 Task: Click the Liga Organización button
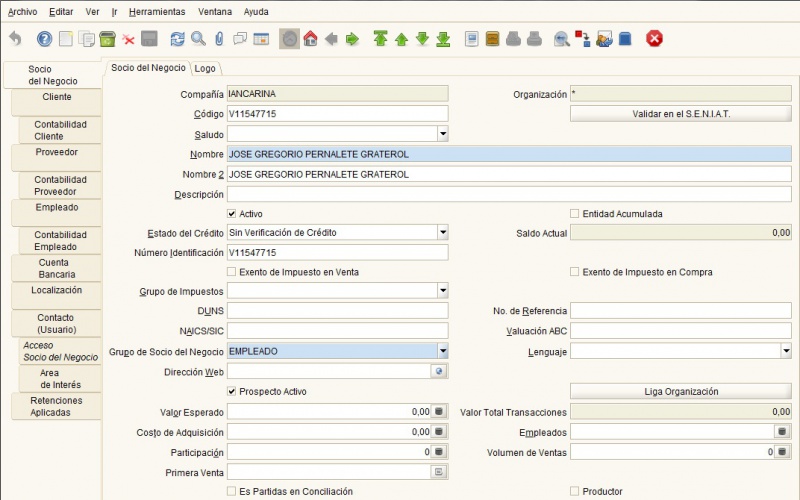point(681,391)
